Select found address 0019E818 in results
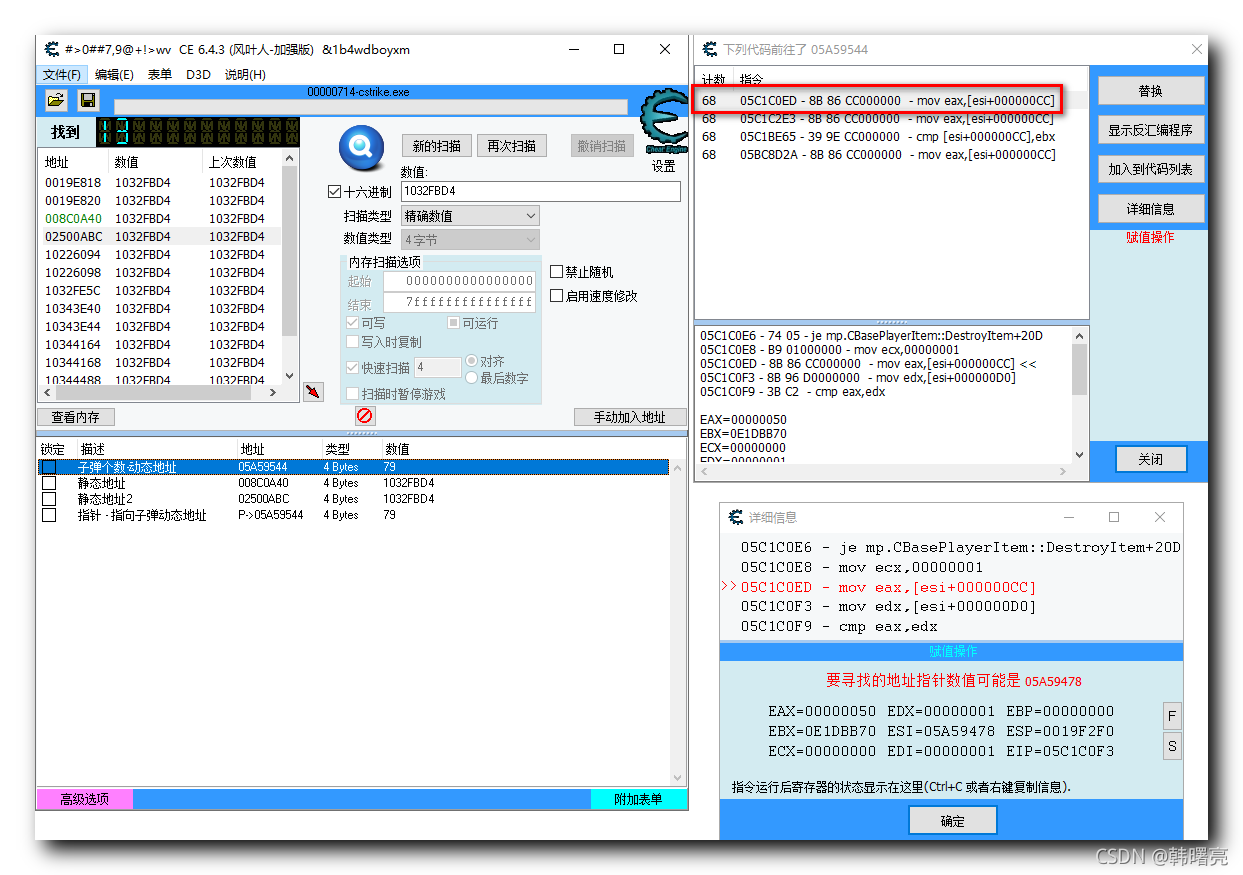This screenshot has width=1243, height=875. [160, 182]
